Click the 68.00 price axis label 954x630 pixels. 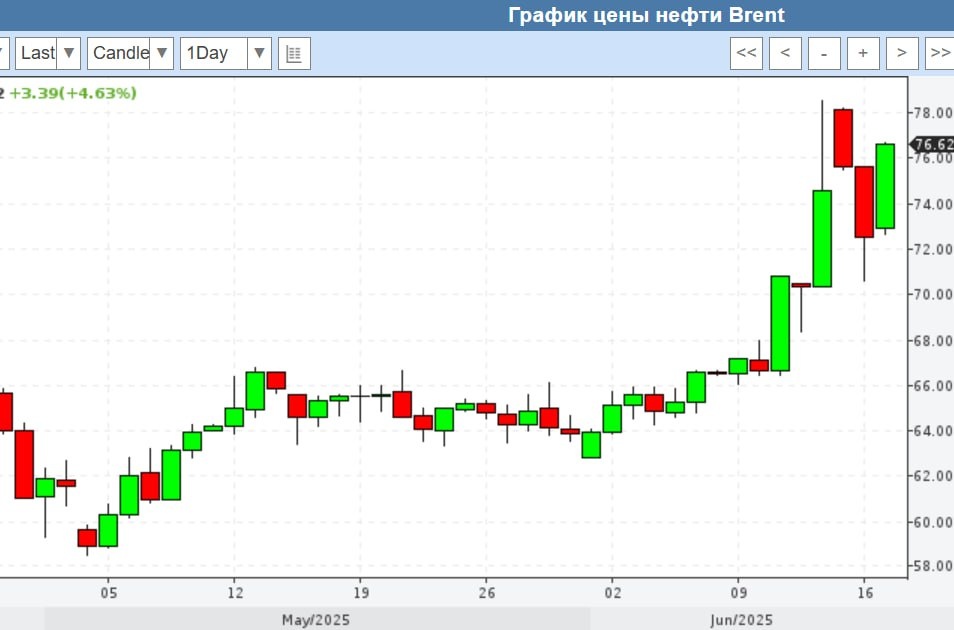(x=935, y=340)
